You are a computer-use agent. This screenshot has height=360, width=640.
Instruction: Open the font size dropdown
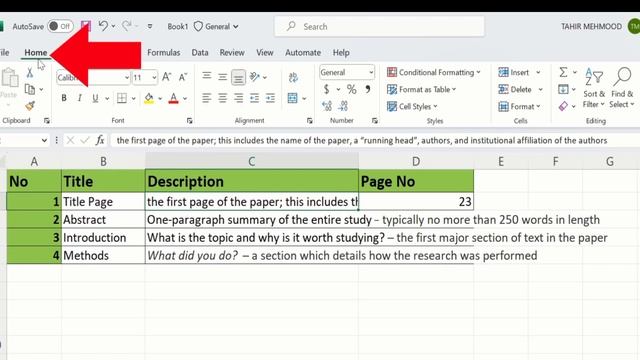click(154, 77)
